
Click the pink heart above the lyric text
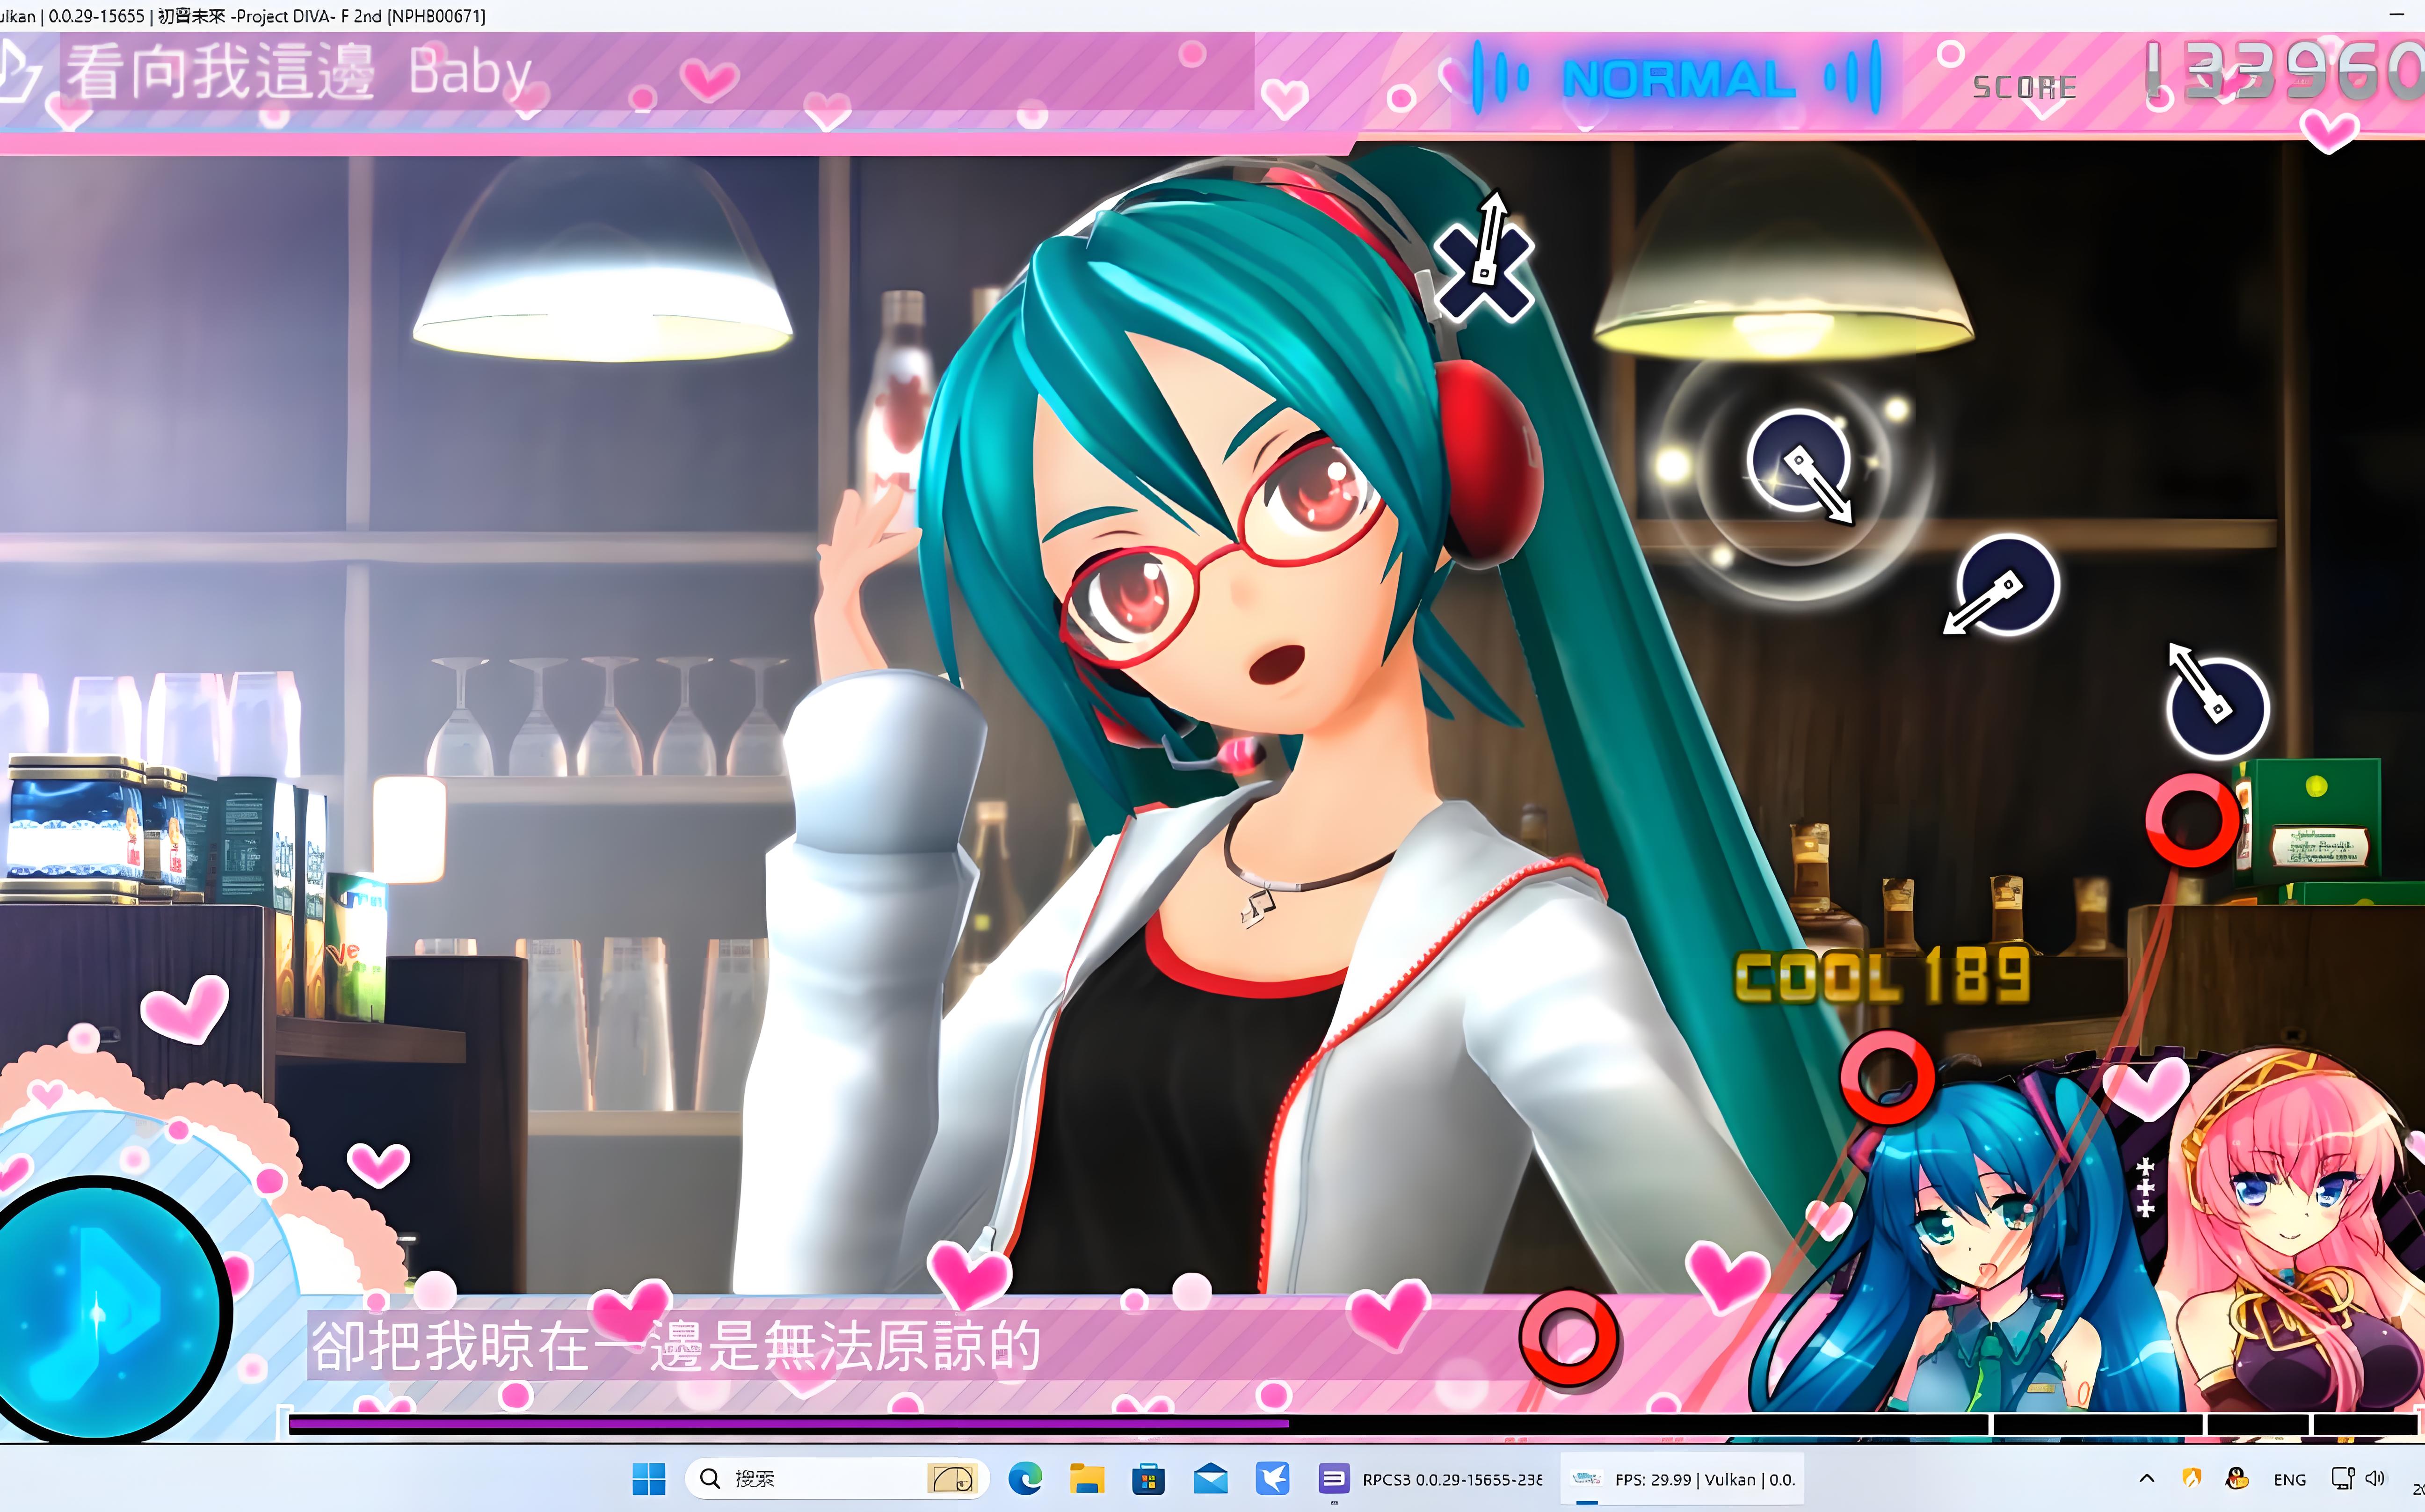pos(968,1274)
